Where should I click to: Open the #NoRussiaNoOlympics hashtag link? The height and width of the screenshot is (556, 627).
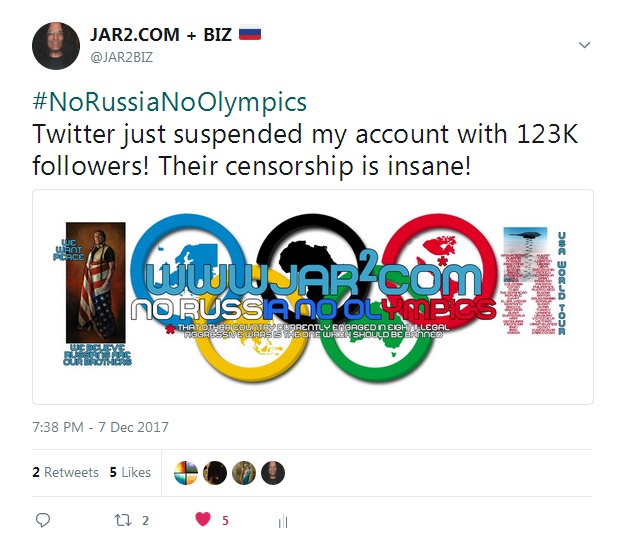170,102
